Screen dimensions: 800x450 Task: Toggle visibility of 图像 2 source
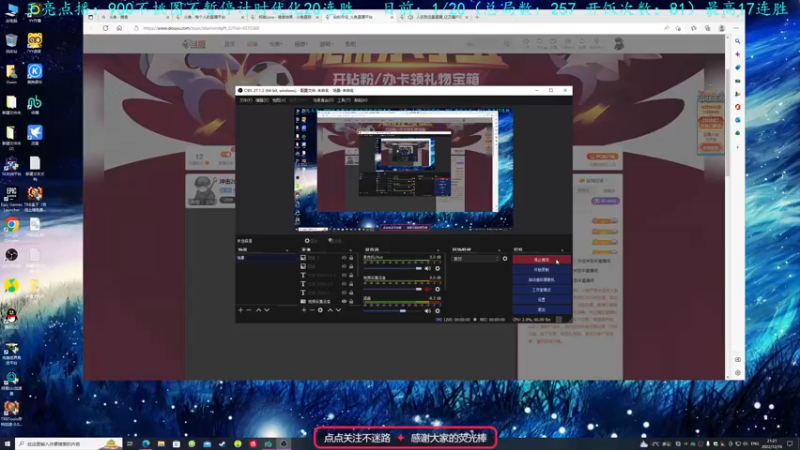(344, 258)
